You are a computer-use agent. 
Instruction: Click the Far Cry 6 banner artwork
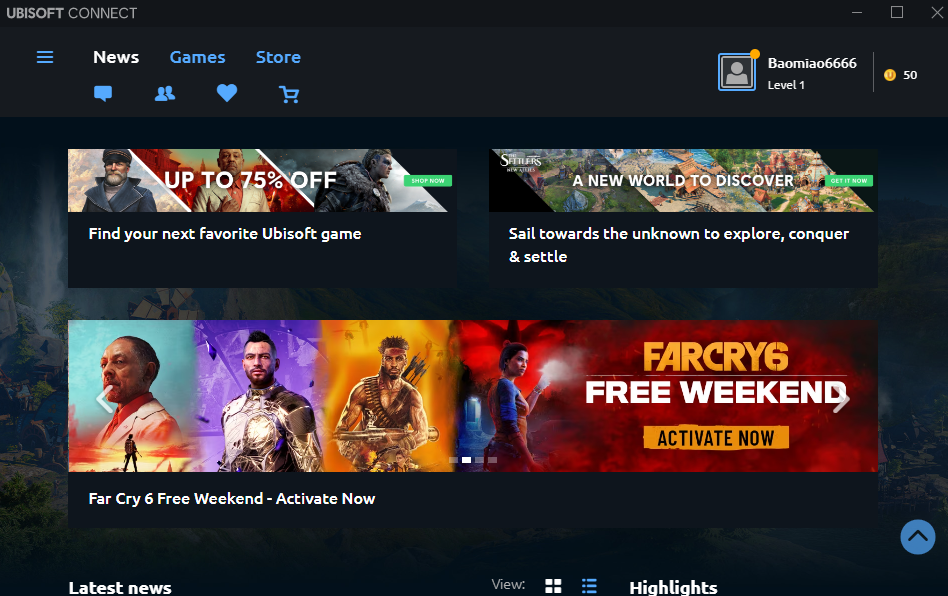pyautogui.click(x=473, y=396)
